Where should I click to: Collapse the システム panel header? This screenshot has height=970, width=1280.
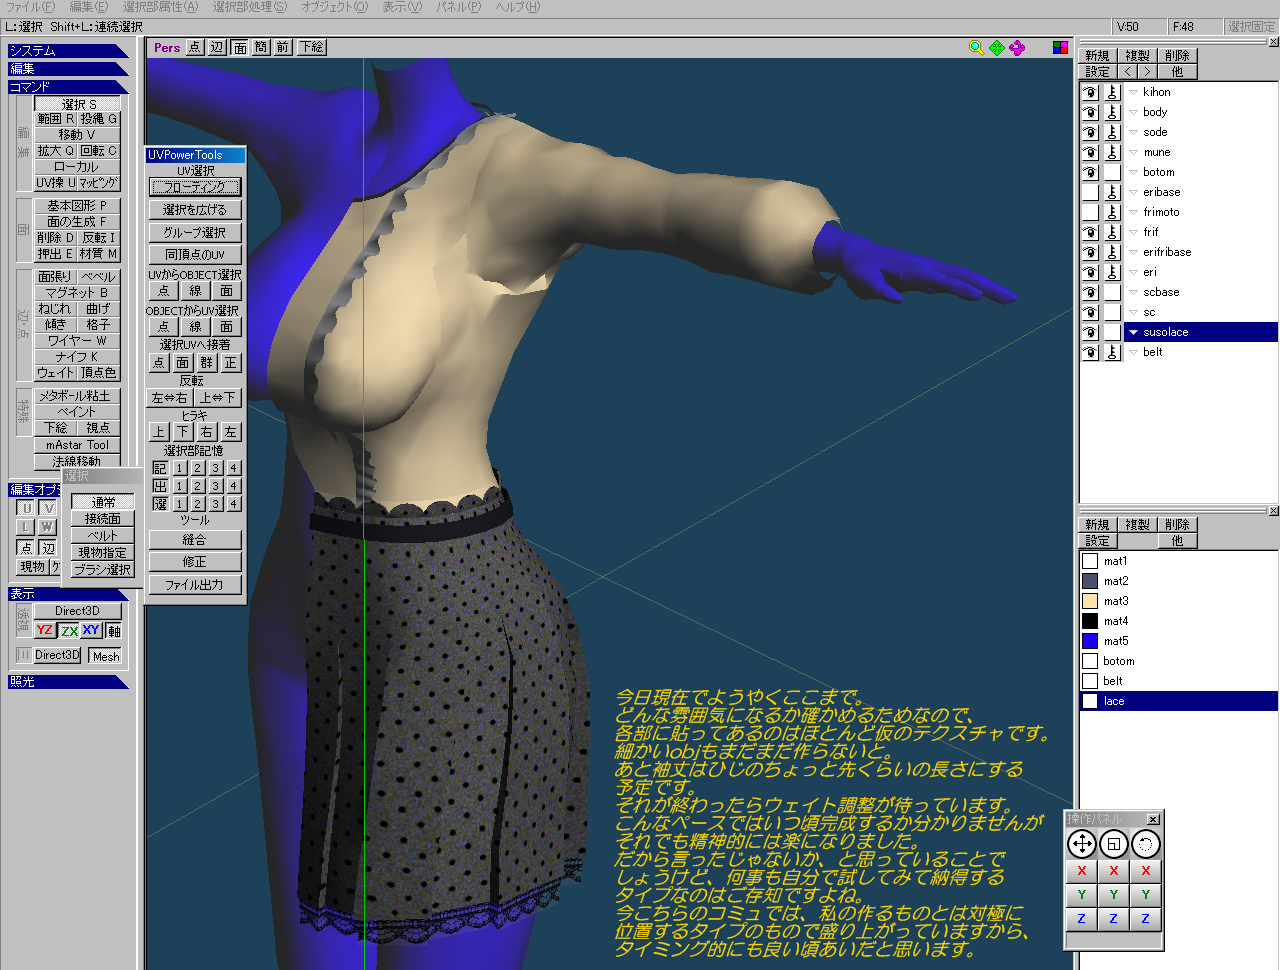66,51
